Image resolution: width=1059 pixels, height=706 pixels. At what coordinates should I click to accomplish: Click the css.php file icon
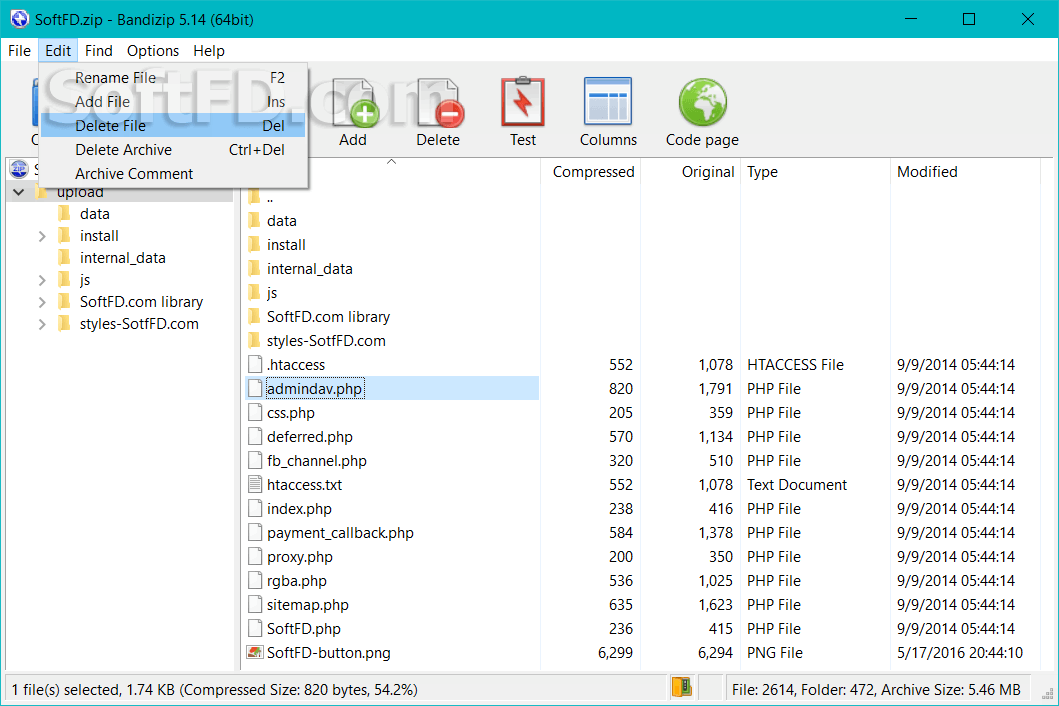click(x=255, y=413)
